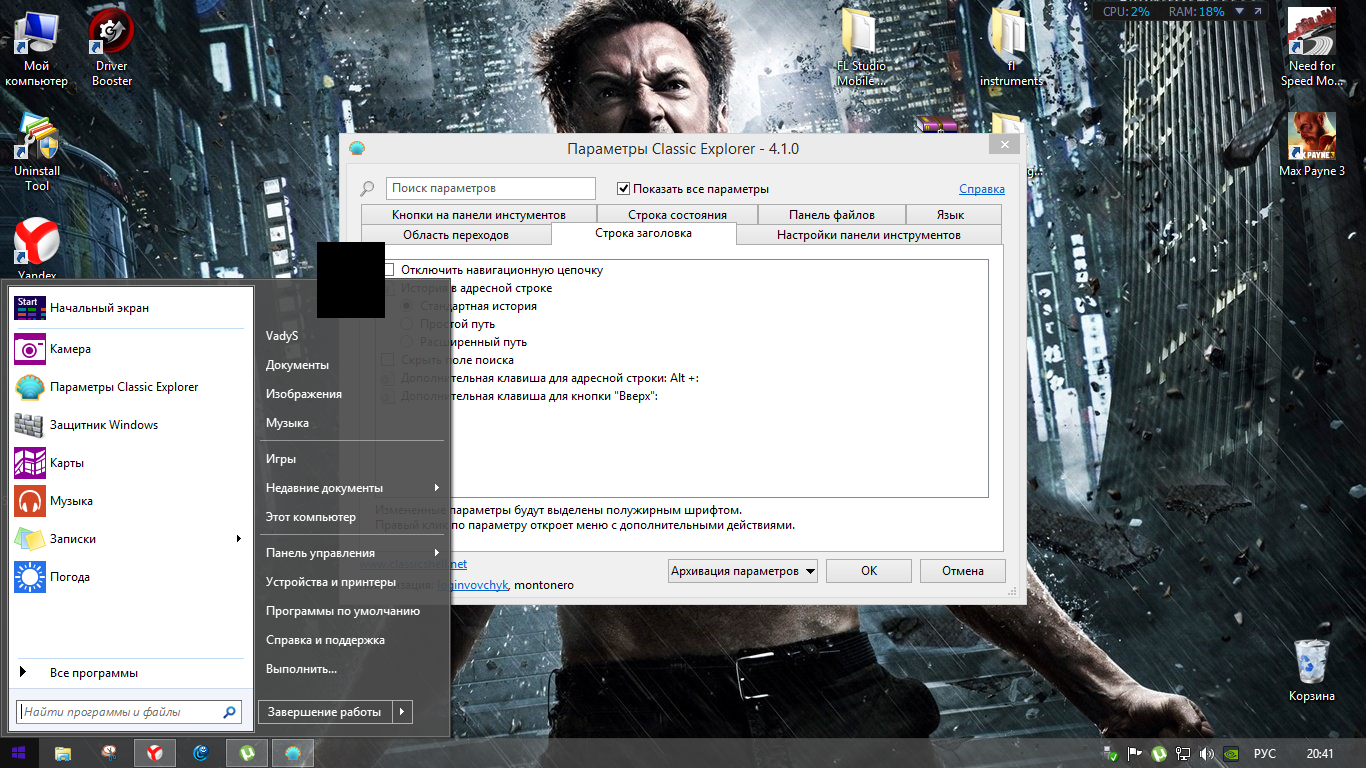Open Camera app icon in start menu
This screenshot has height=768, width=1366.
pos(30,349)
